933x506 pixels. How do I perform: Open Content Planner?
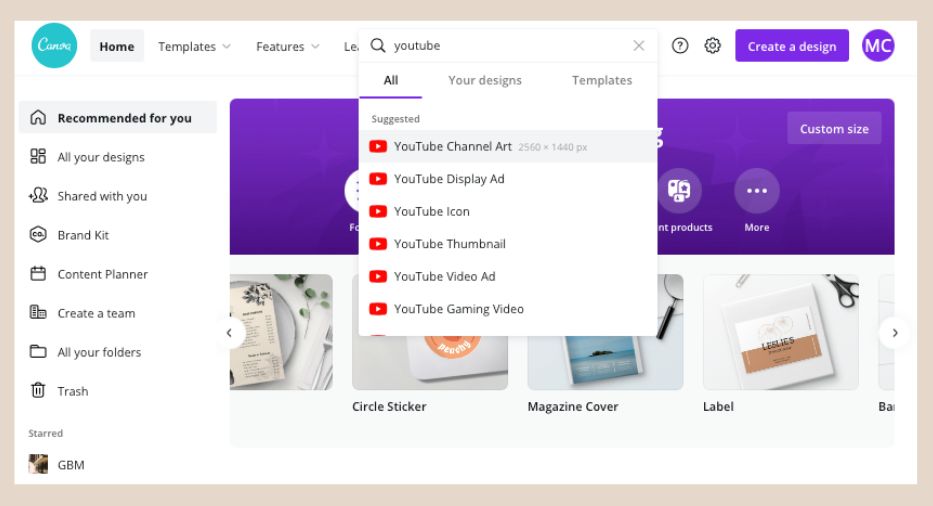pos(102,274)
